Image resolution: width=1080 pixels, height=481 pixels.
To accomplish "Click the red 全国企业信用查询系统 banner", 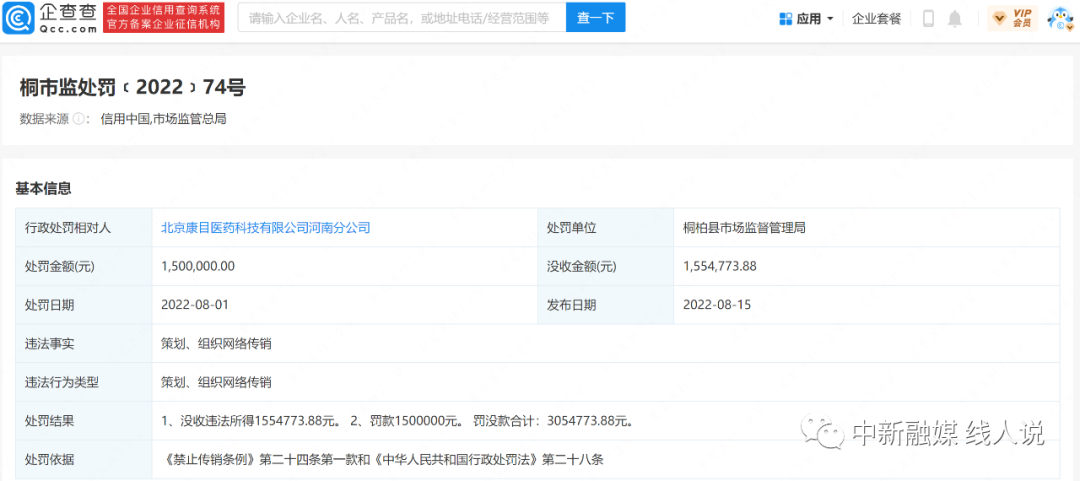I will (x=164, y=18).
